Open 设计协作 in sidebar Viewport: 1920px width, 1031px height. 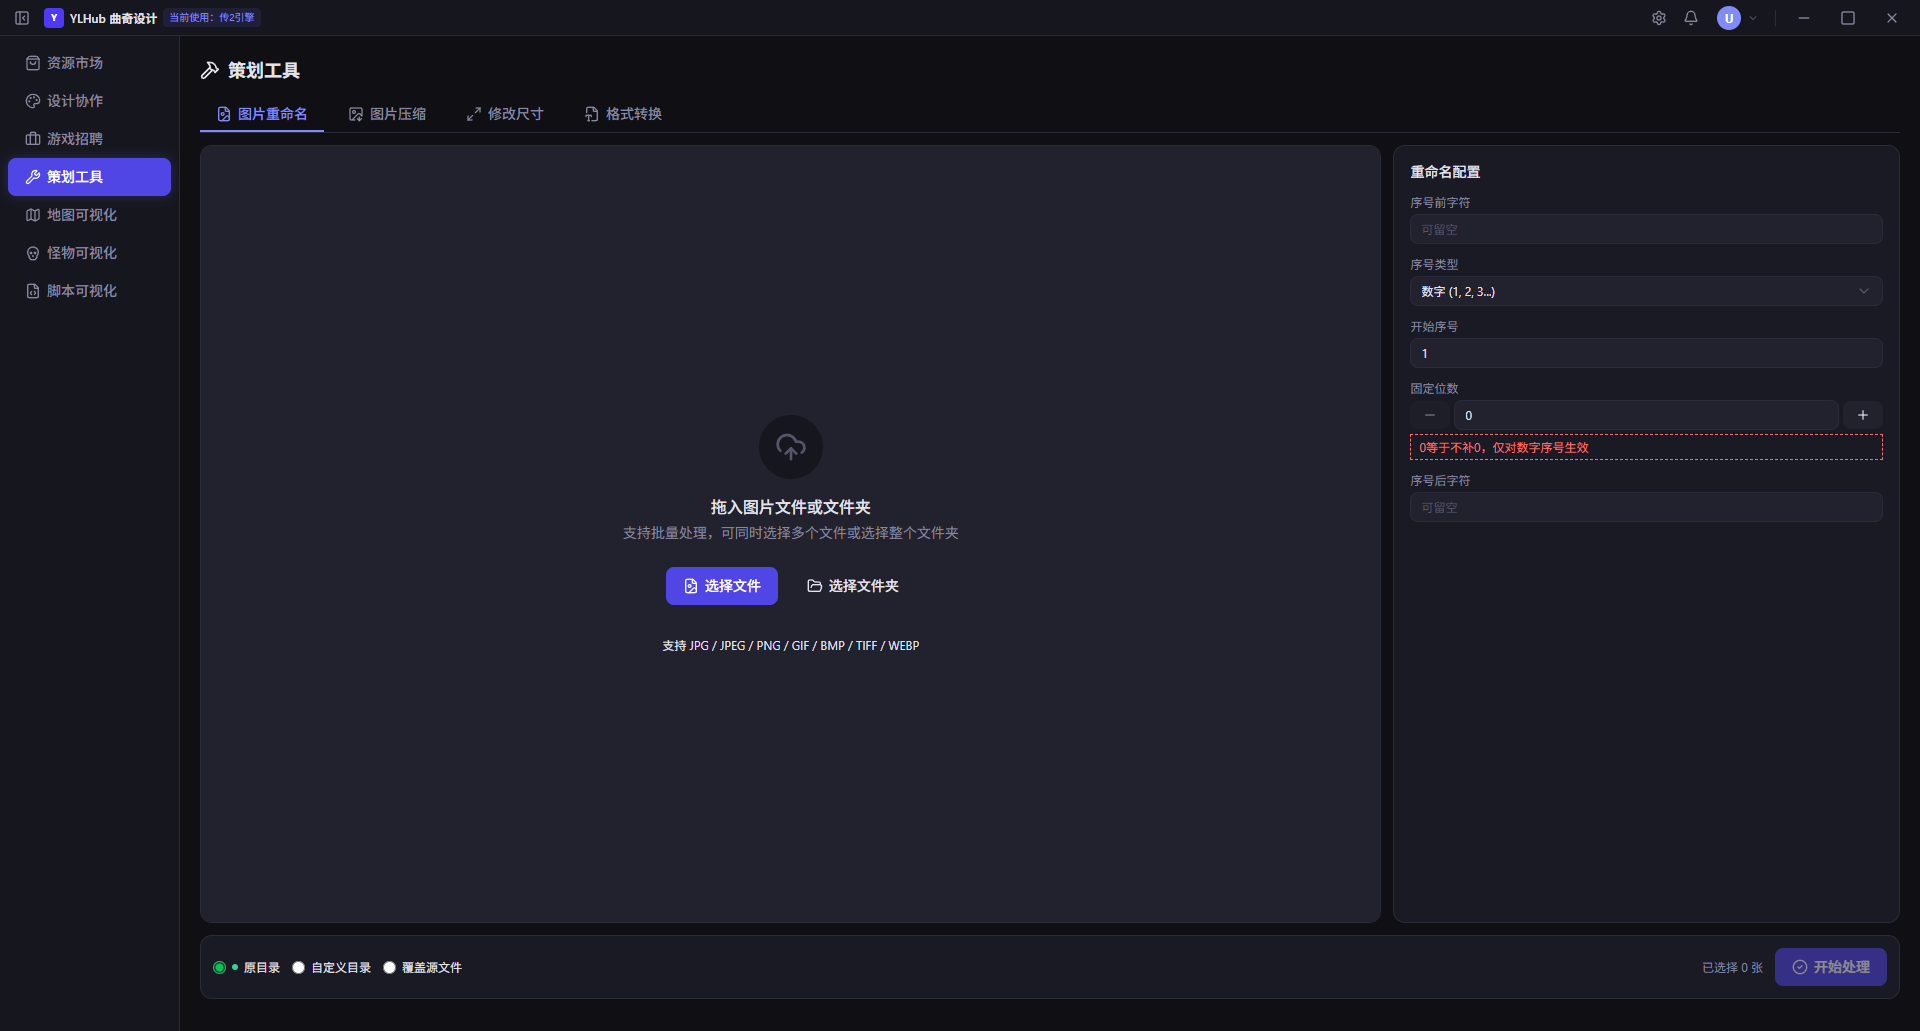89,101
